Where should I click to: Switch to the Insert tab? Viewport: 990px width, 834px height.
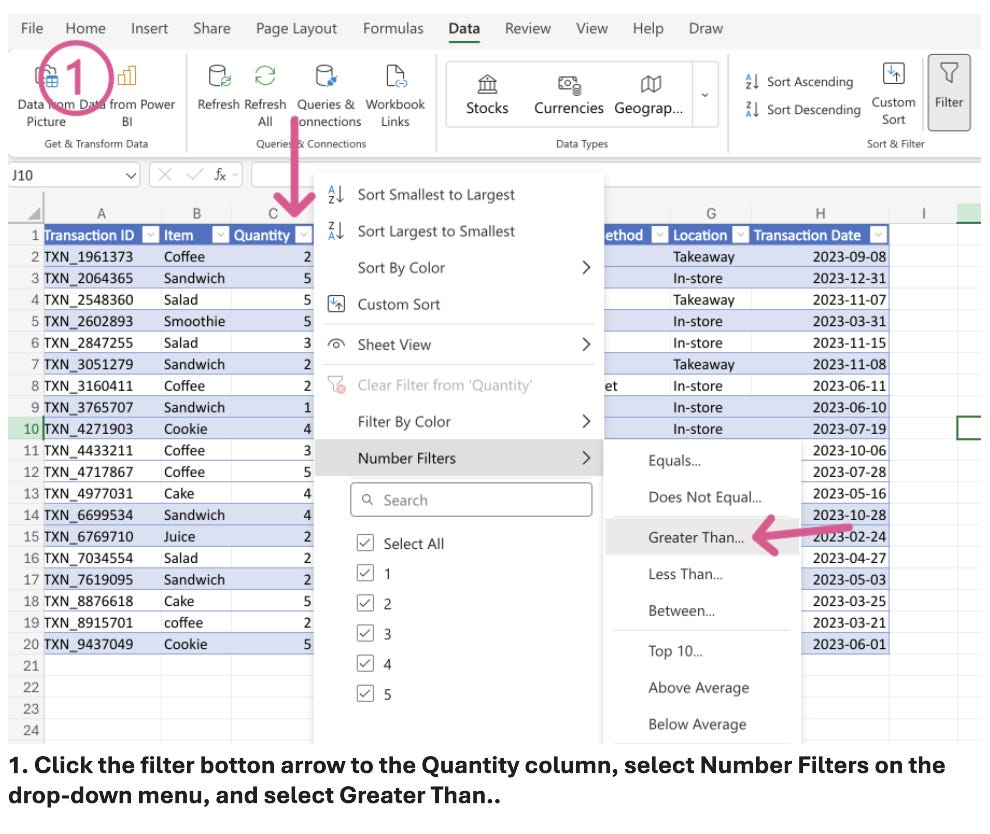[149, 28]
